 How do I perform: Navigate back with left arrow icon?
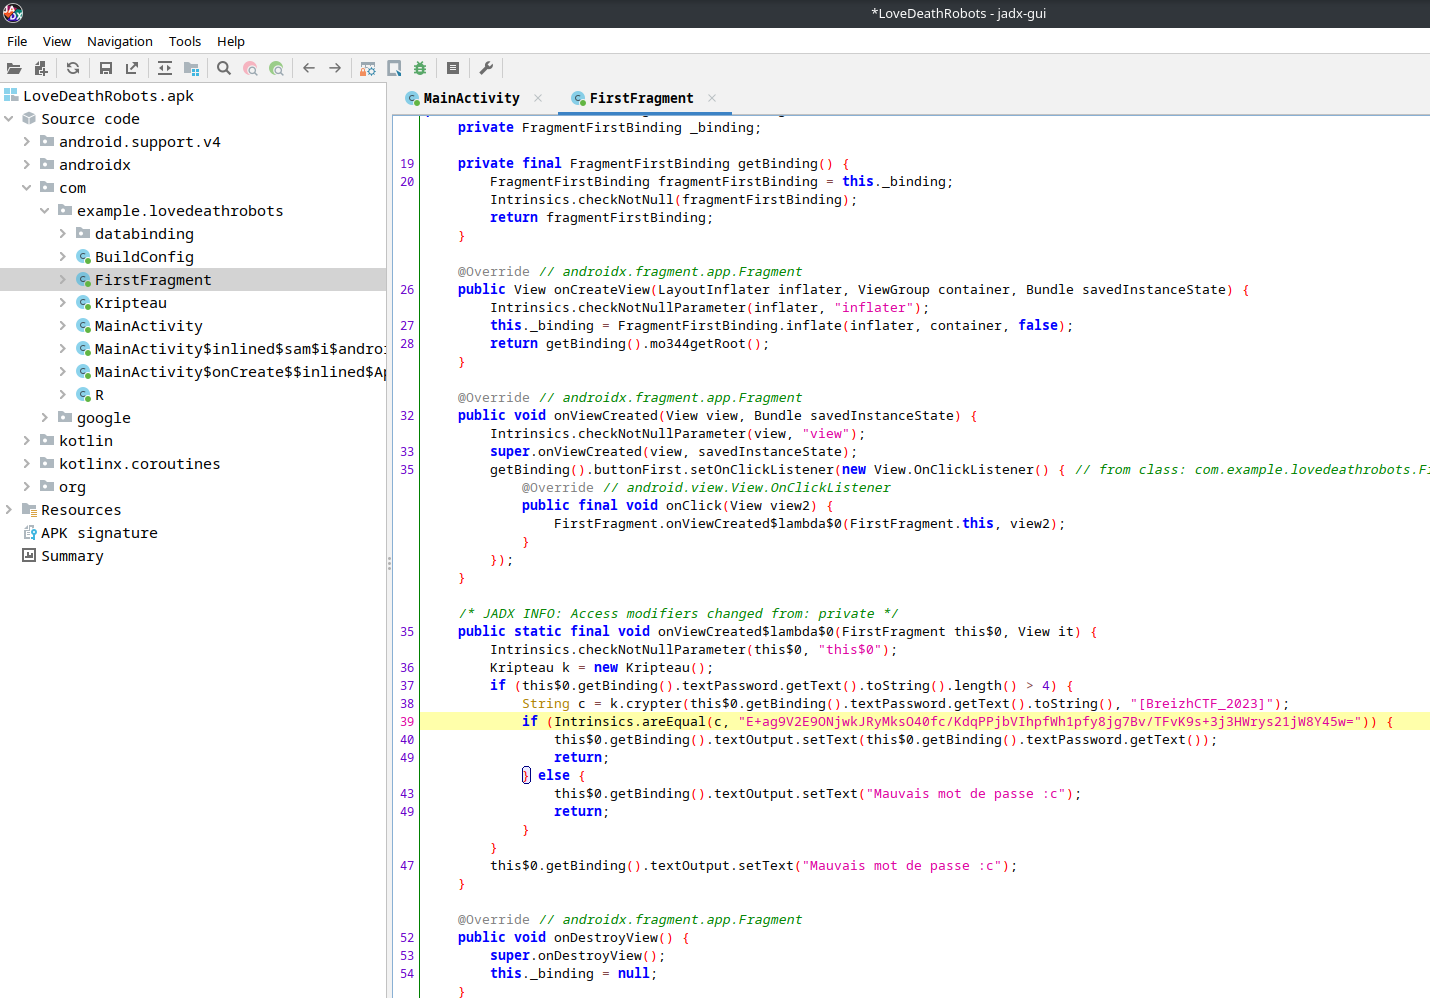click(x=309, y=68)
